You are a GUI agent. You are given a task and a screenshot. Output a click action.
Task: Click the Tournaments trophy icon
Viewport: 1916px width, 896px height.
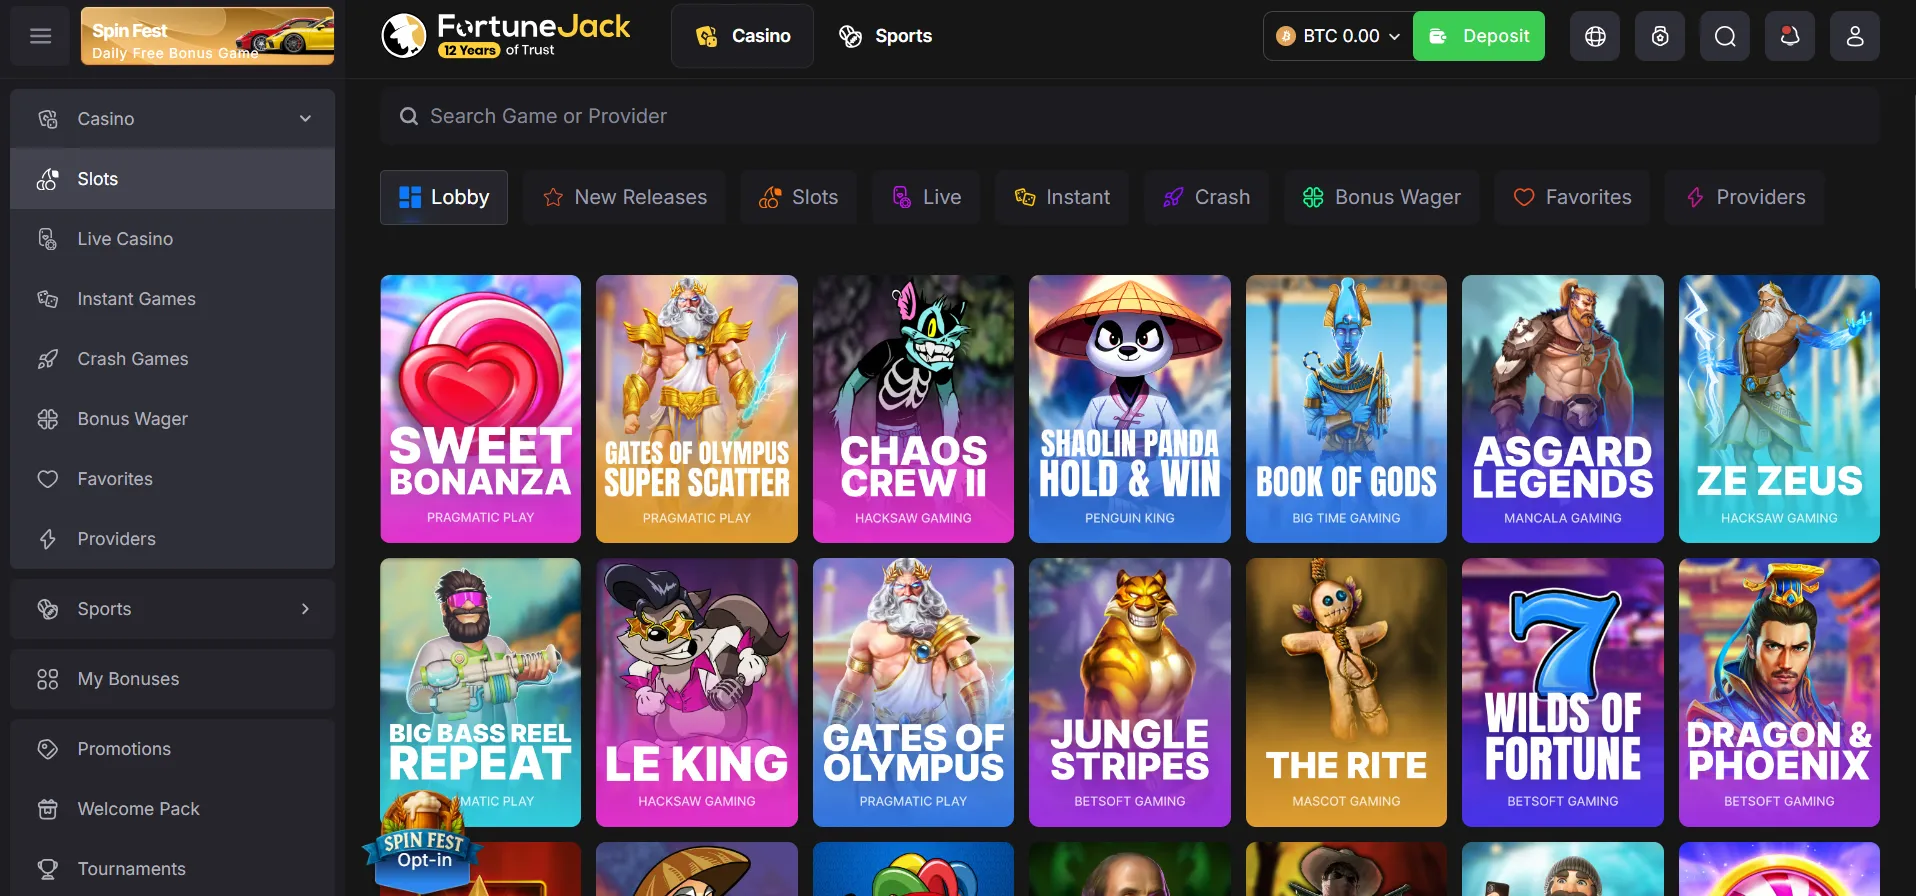click(x=47, y=869)
